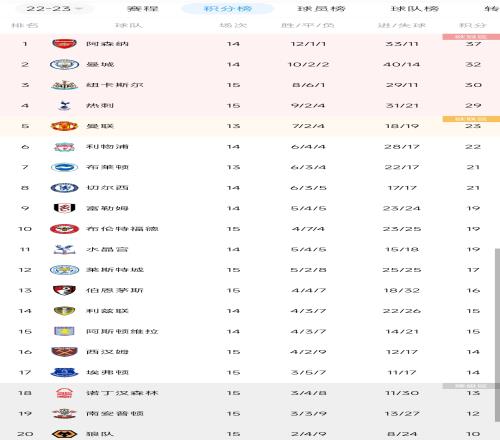This screenshot has width=500, height=440.
Task: Click the Liverpool club crest
Action: pyautogui.click(x=64, y=147)
